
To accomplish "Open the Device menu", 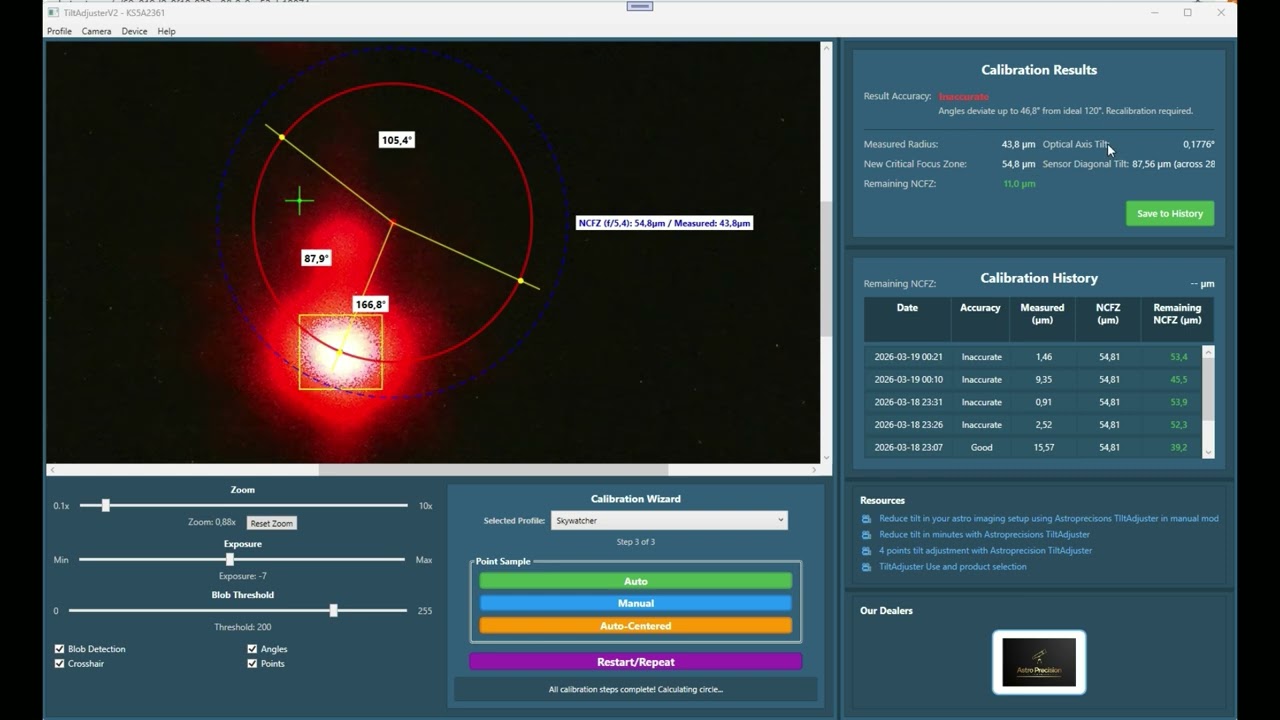I will click(x=134, y=31).
